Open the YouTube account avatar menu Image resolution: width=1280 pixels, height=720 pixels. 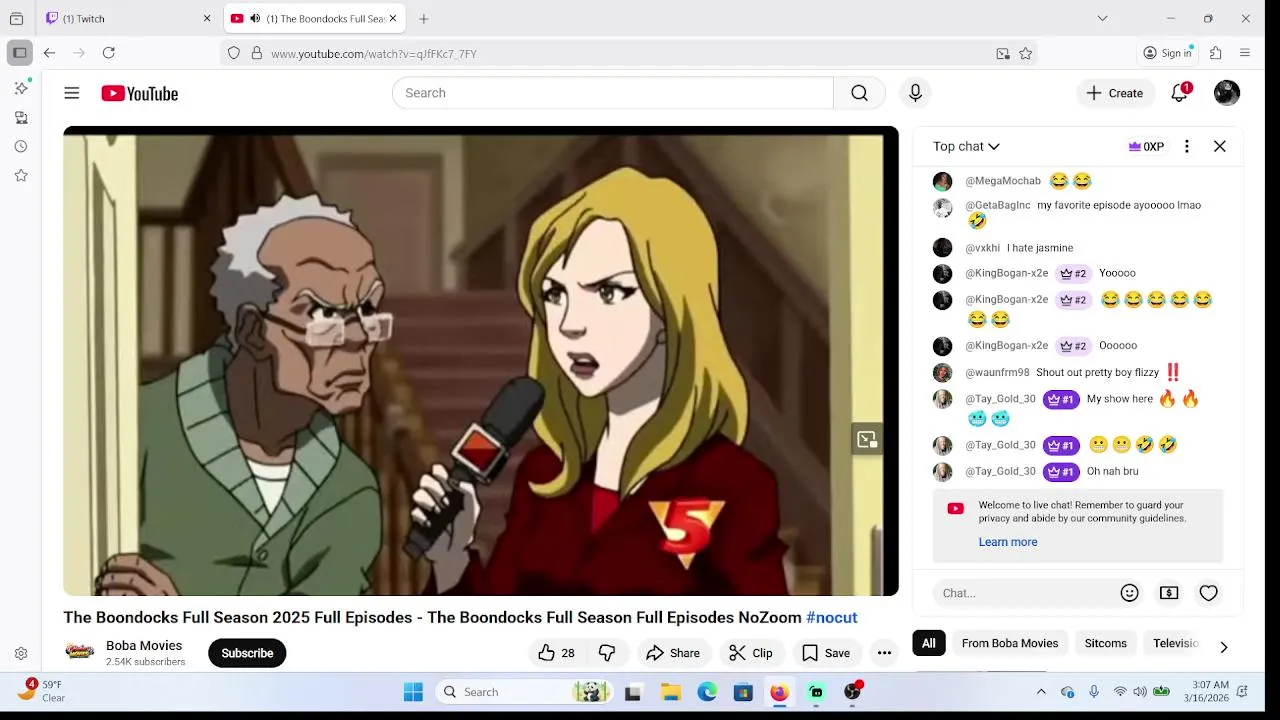coord(1227,93)
